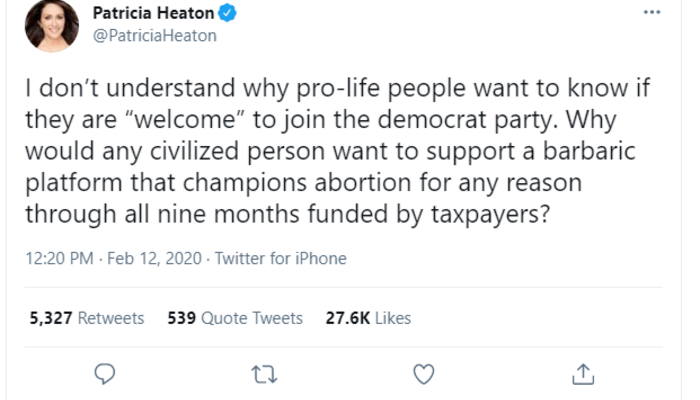Open the share tweet icon

click(584, 373)
